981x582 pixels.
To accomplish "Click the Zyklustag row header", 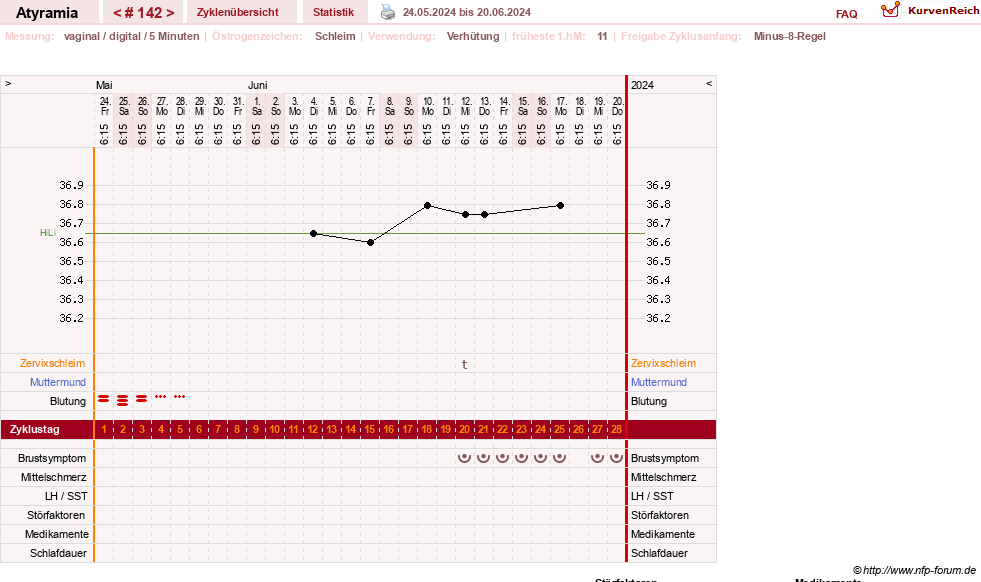I will [x=34, y=429].
